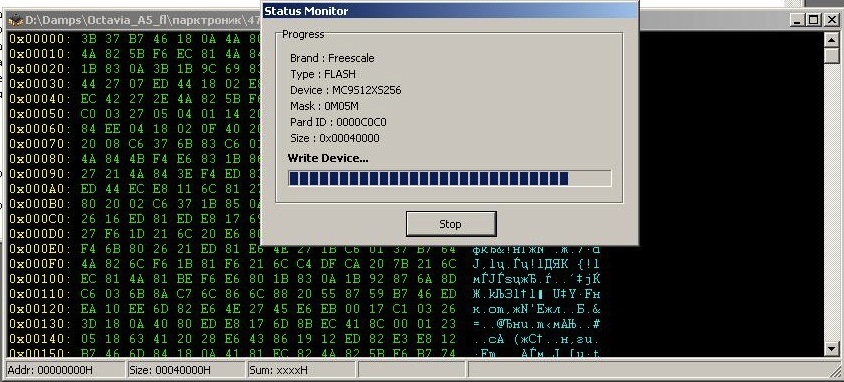Click the address 0x00060 row label
844x382 pixels.
coord(40,129)
